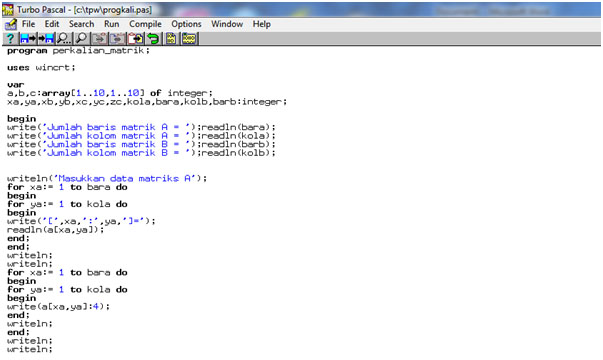Click the "write('[',xa,':',ya,']=');" line
Screen dimensions: 603x360
point(81,221)
